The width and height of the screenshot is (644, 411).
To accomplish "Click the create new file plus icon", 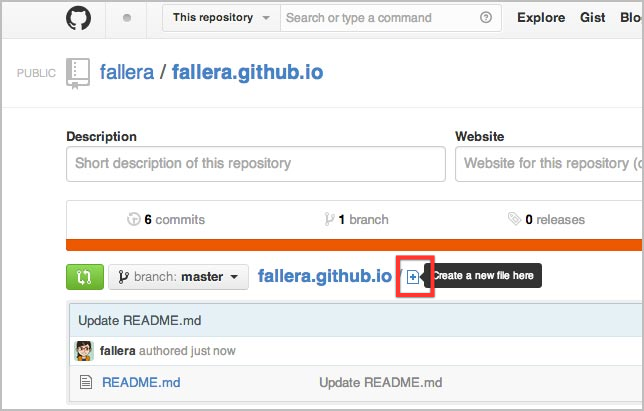I will [413, 277].
